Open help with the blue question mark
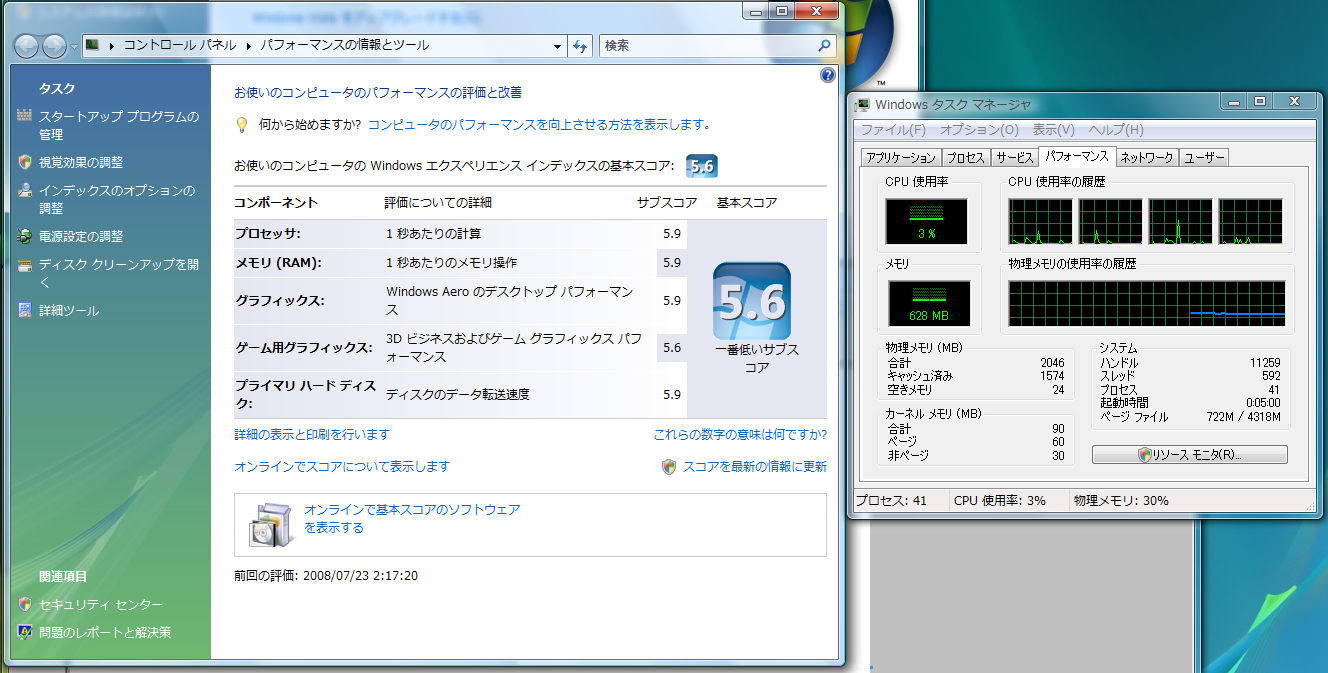 [x=828, y=75]
